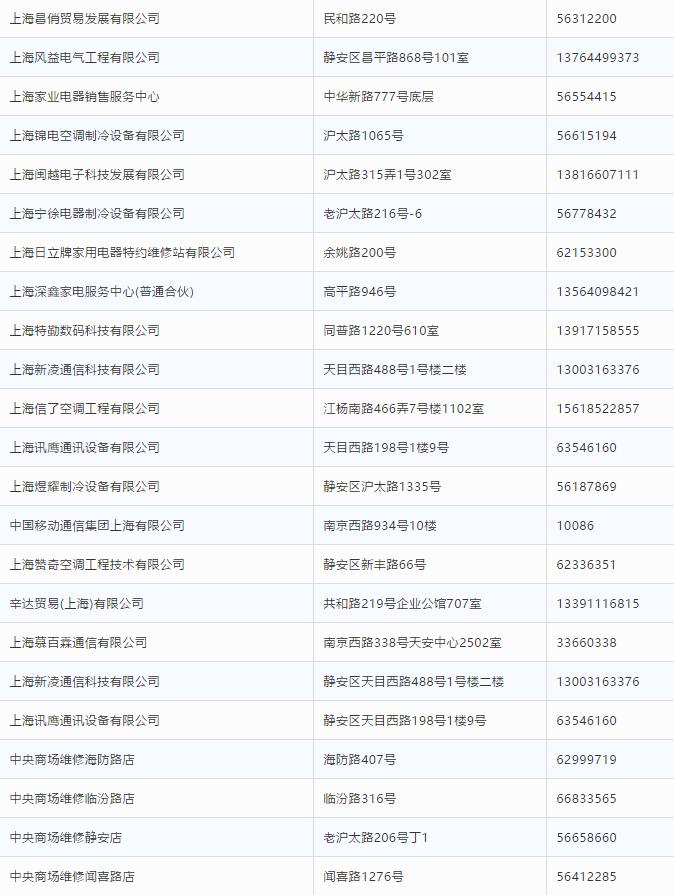This screenshot has width=674, height=895.
Task: Click address 共和路219号企业公馆707室
Action: [x=402, y=603]
